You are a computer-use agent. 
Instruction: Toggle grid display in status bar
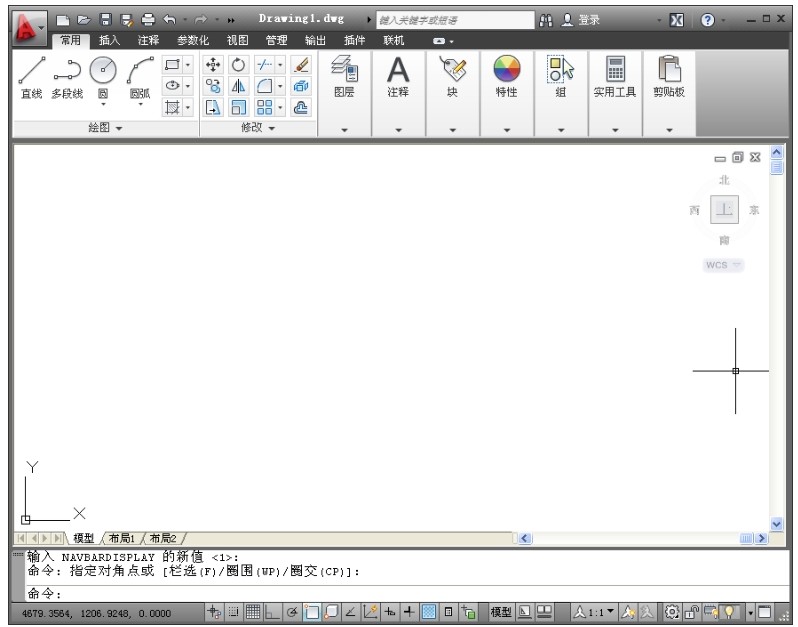pyautogui.click(x=253, y=612)
